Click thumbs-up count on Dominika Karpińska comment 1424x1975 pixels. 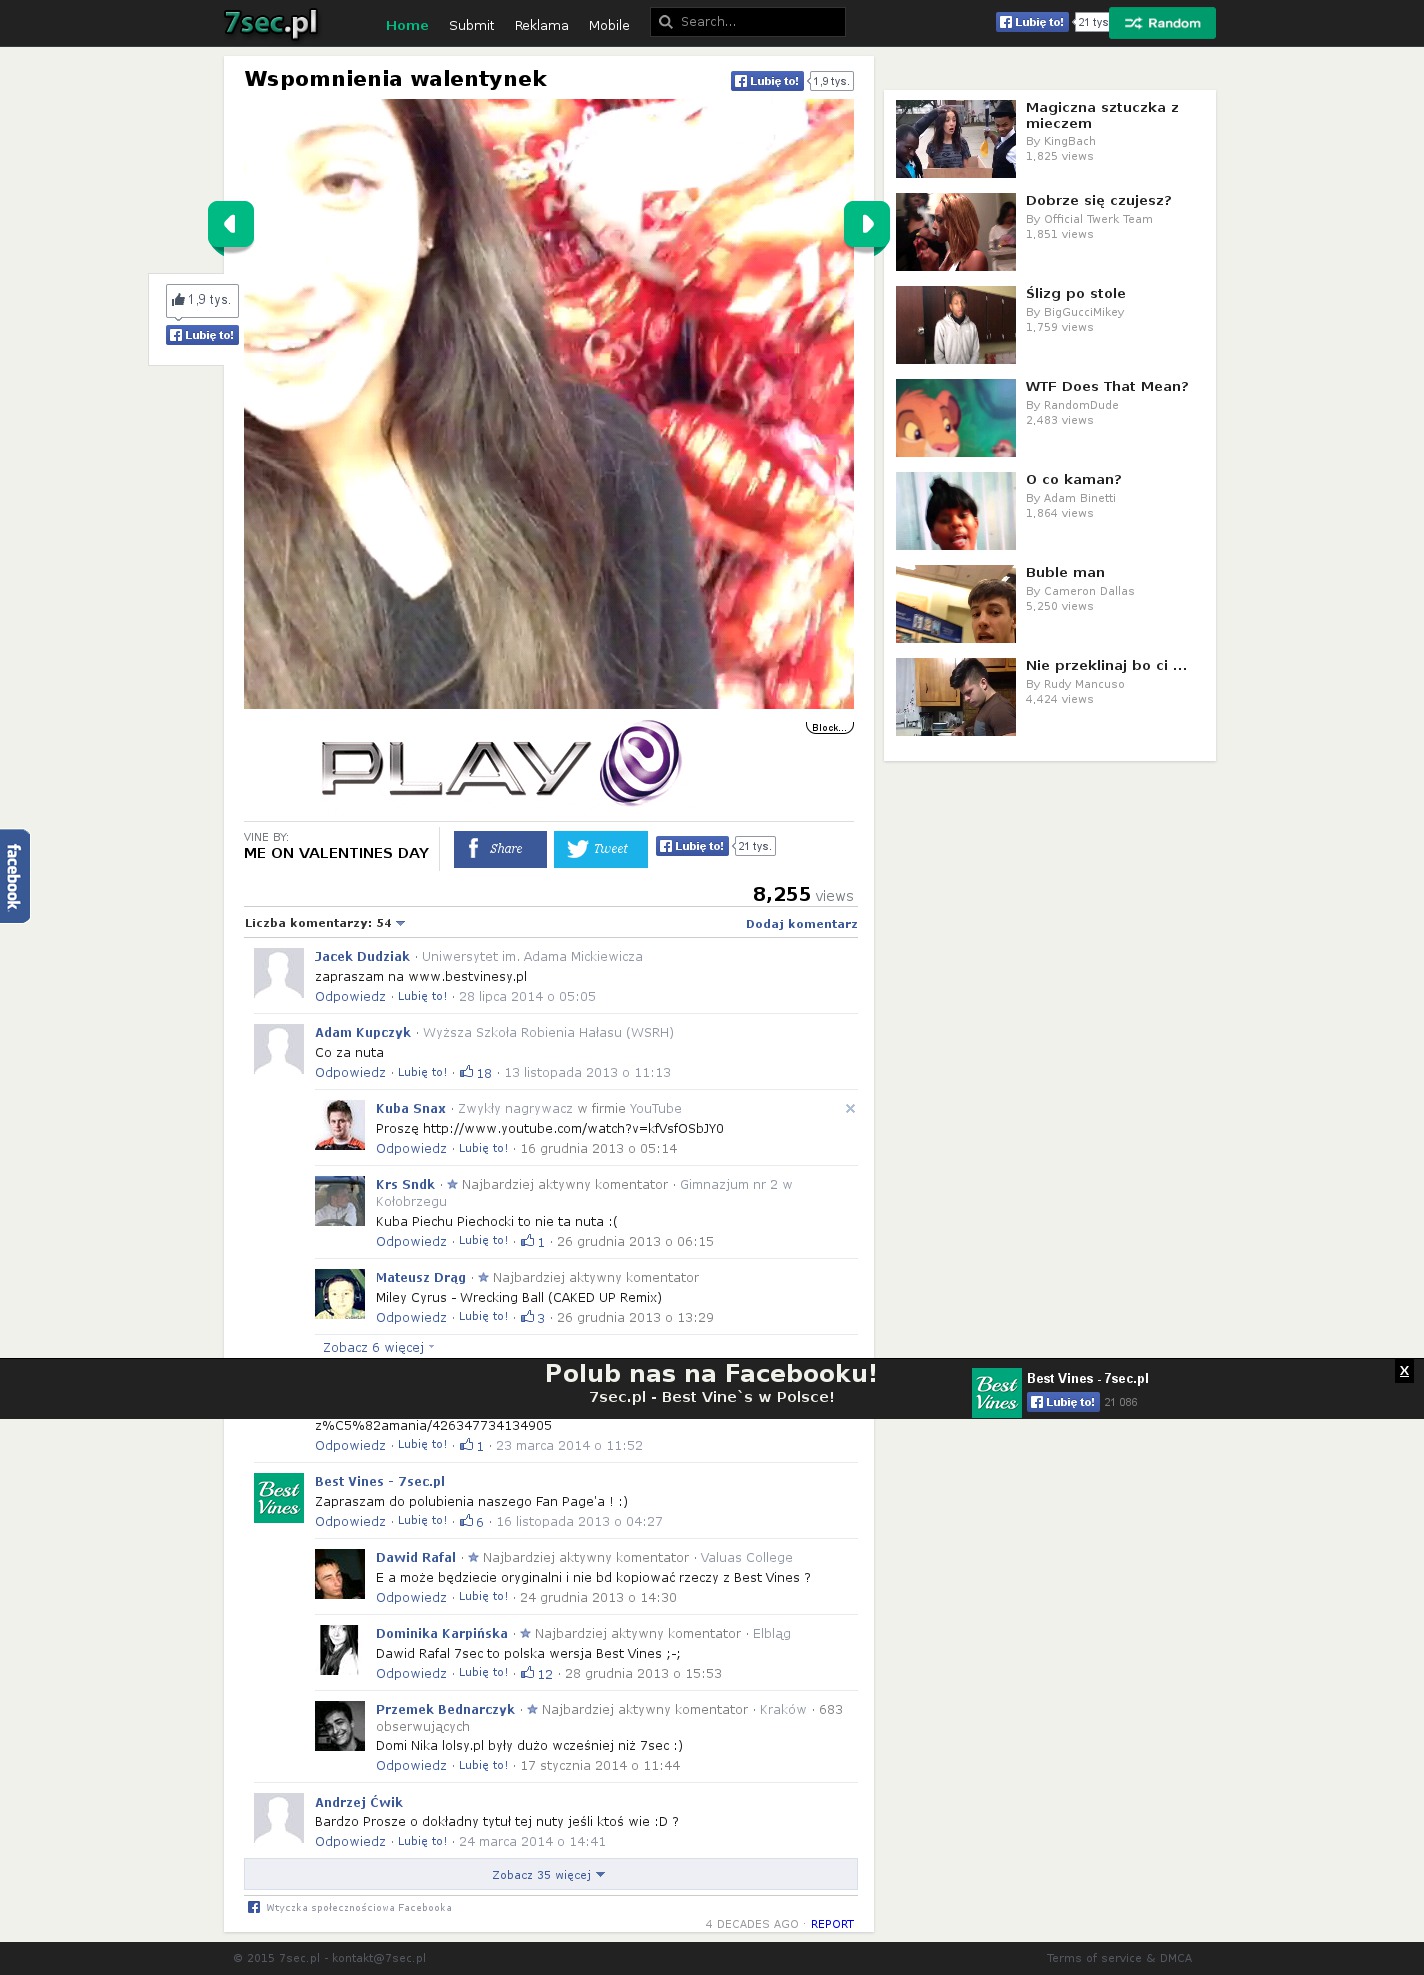[x=537, y=1674]
